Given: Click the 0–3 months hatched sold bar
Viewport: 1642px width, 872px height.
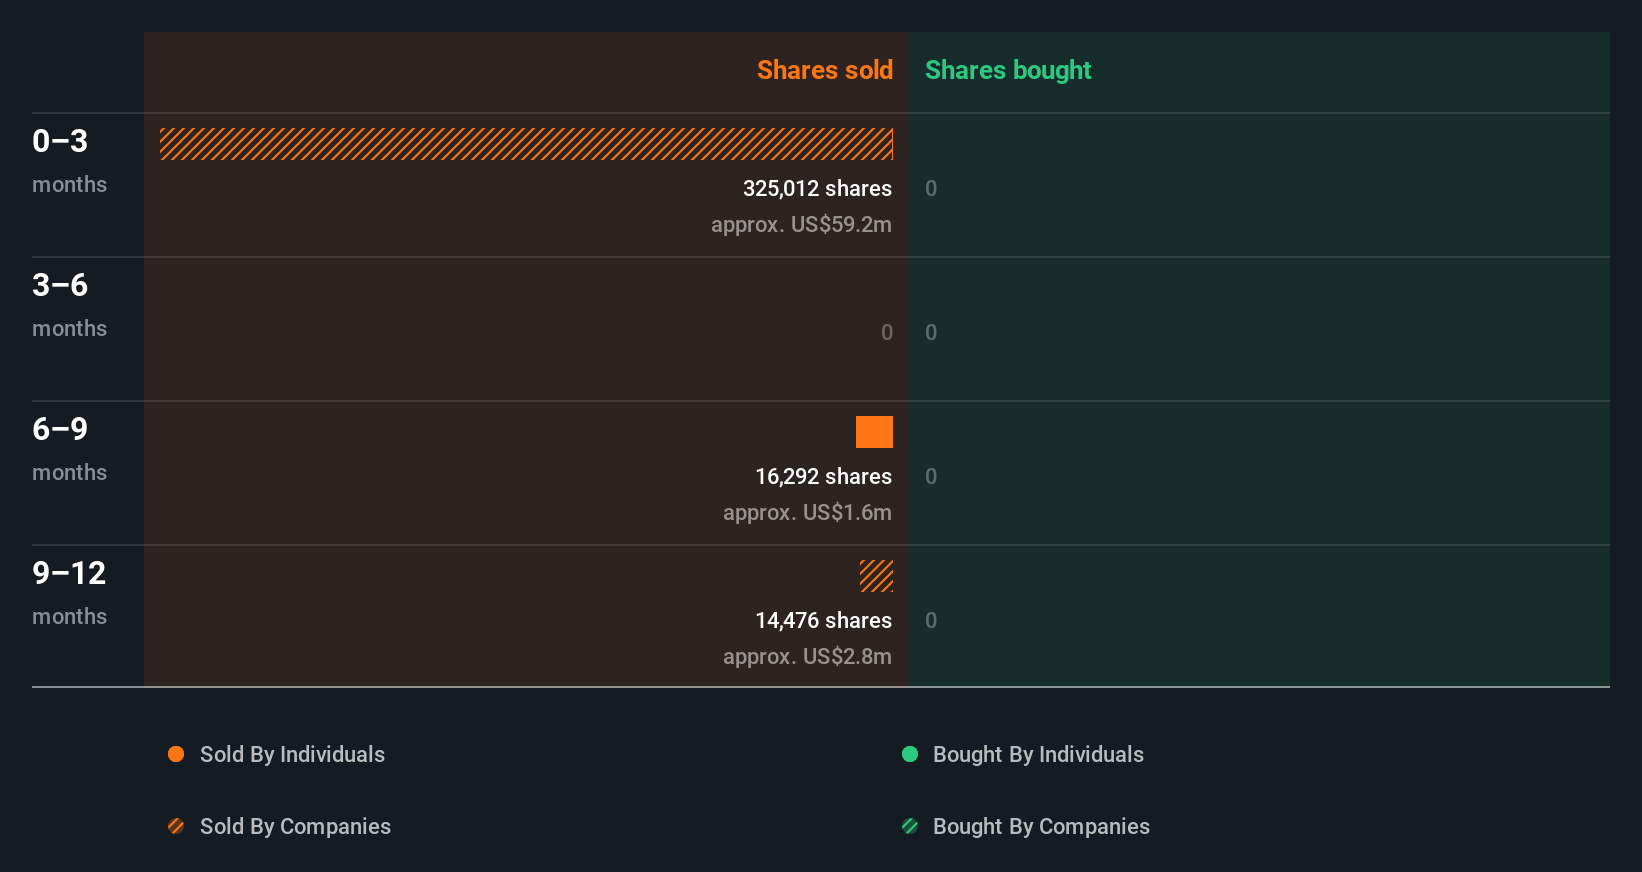Looking at the screenshot, I should 526,144.
